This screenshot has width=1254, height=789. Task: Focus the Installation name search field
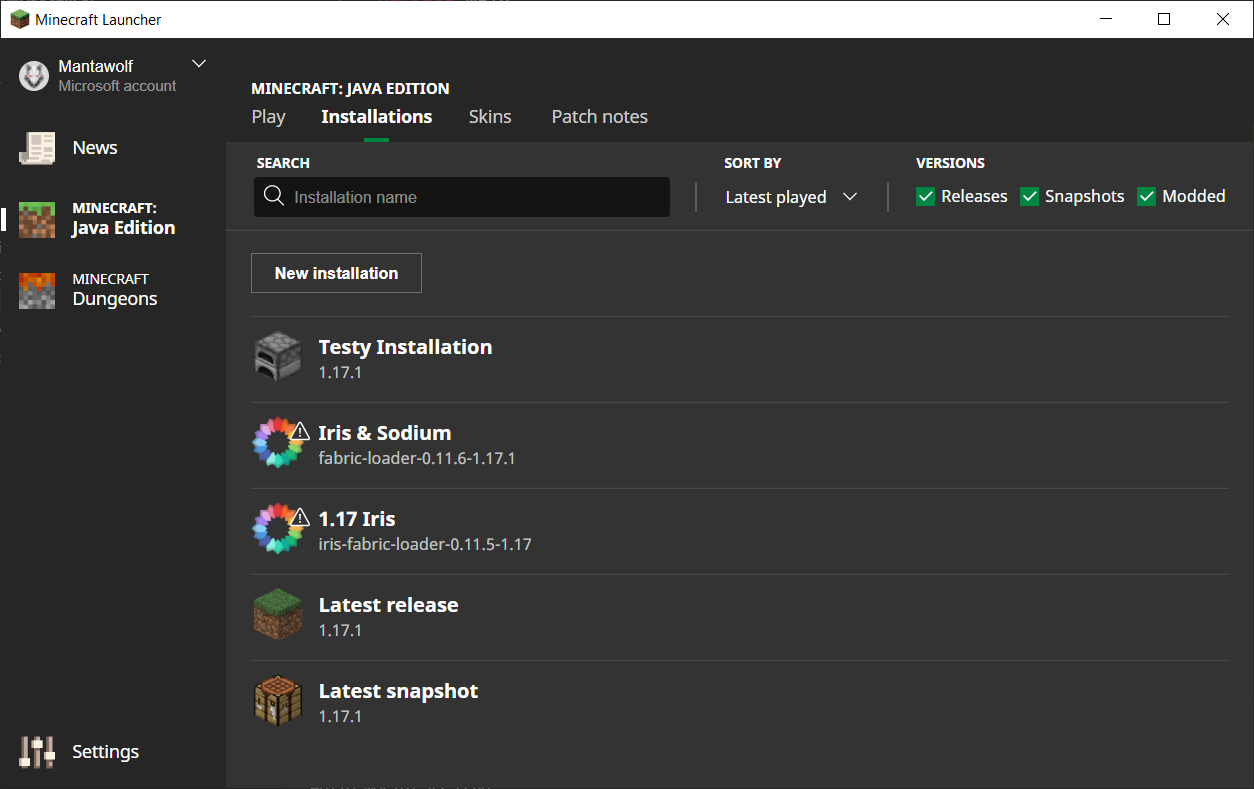point(462,197)
